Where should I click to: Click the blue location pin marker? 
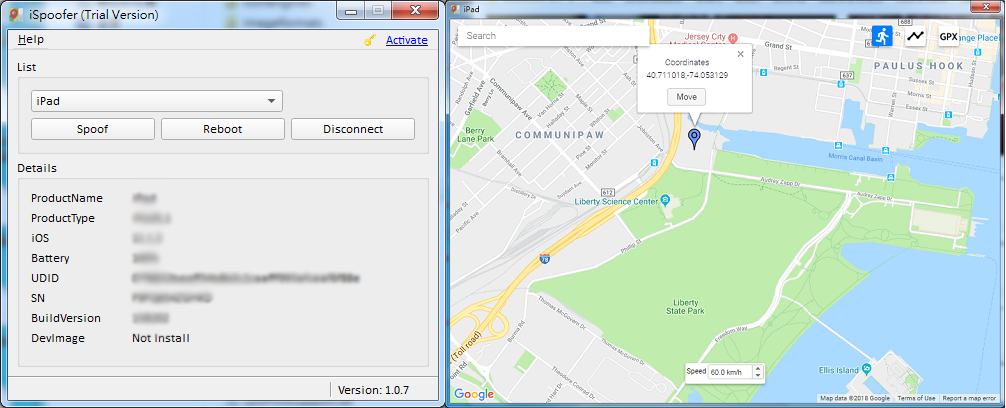coord(694,139)
